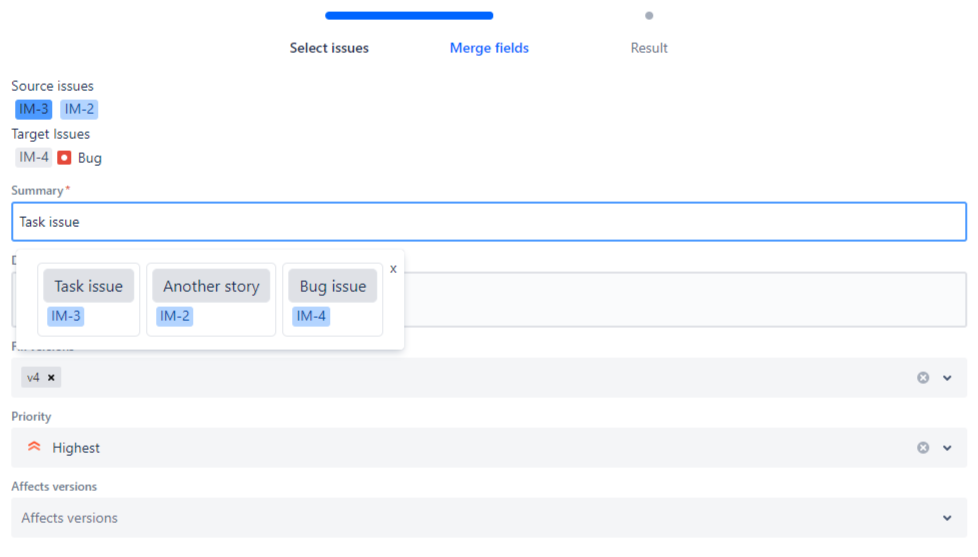This screenshot has height=557, width=978.
Task: Expand the Fix versions dropdown
Action: pos(947,377)
